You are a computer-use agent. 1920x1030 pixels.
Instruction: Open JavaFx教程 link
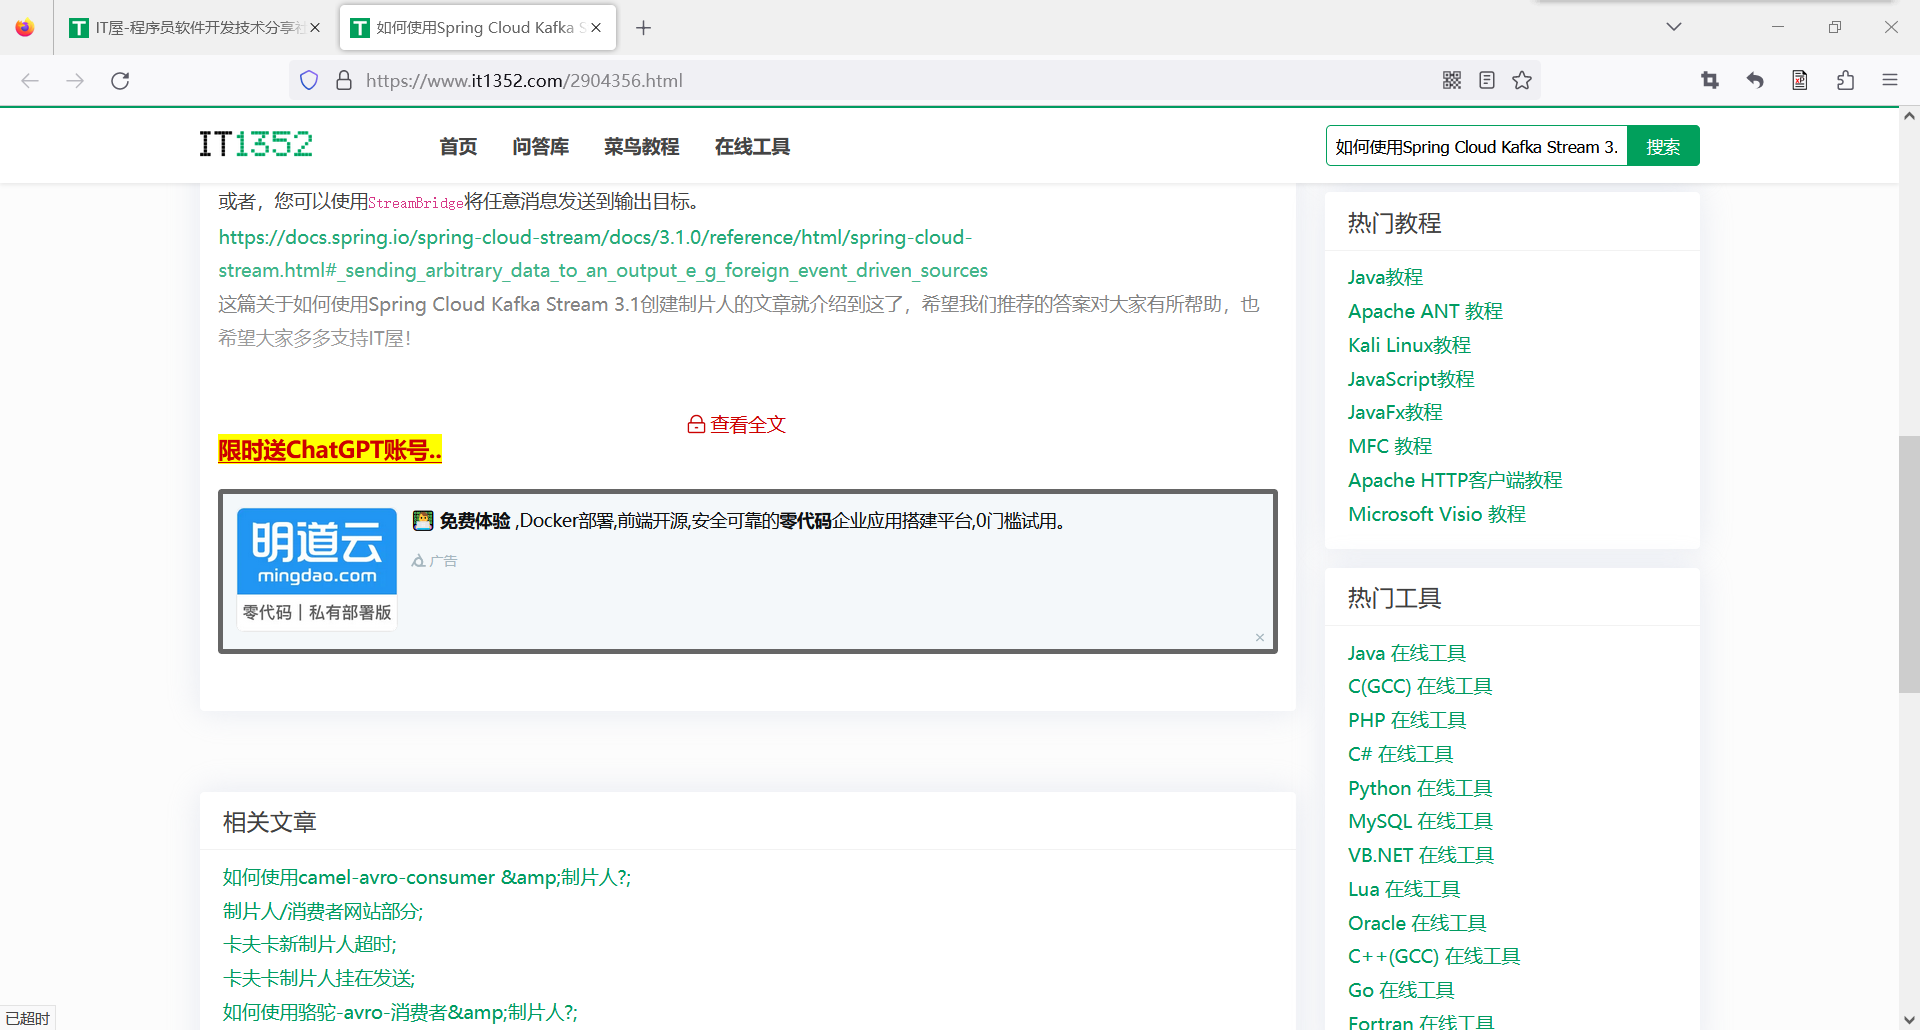point(1395,412)
